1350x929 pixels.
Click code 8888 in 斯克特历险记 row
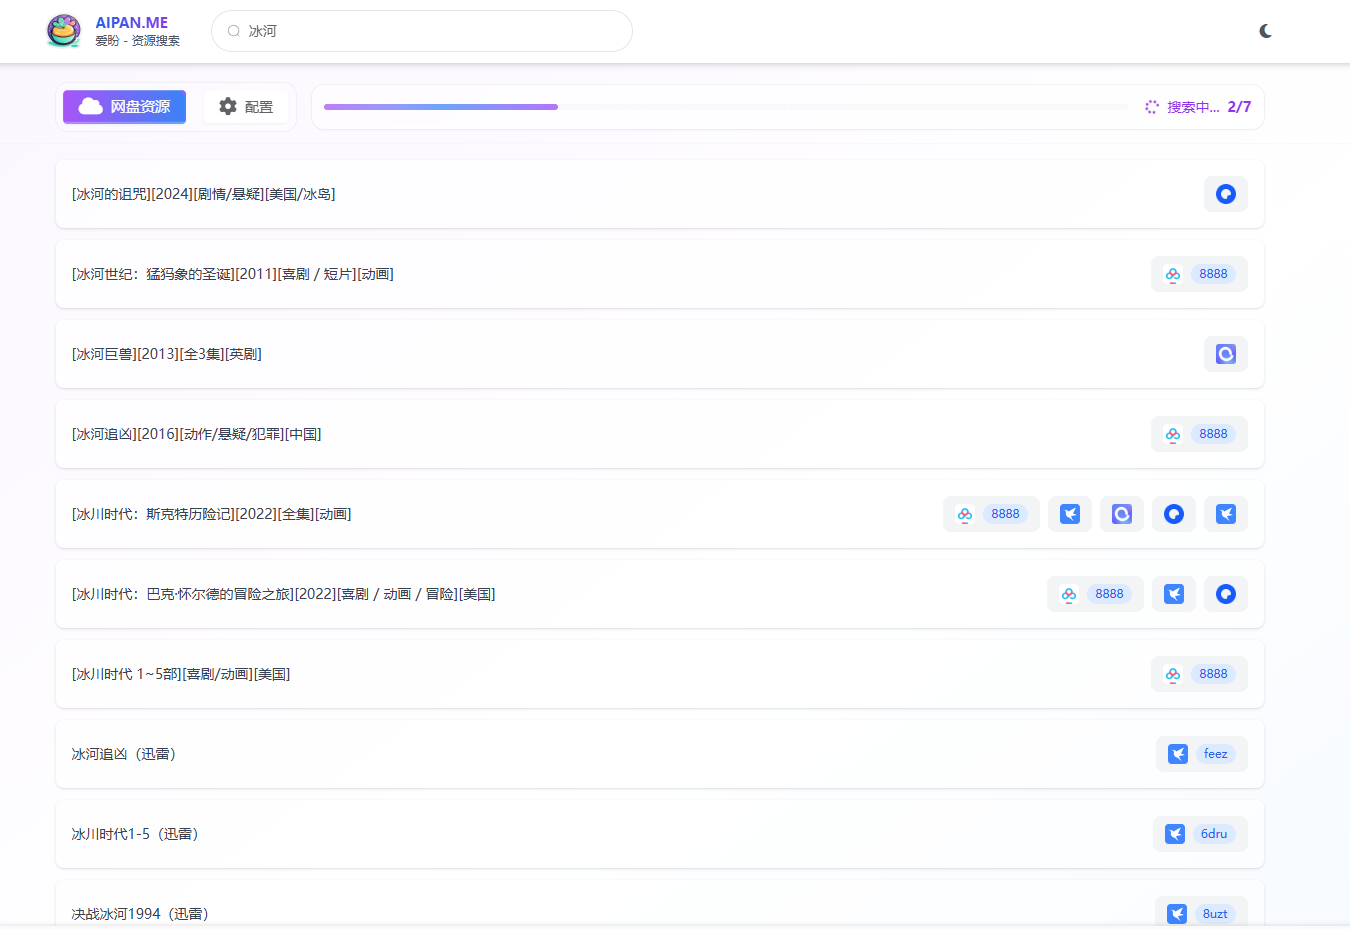1005,514
